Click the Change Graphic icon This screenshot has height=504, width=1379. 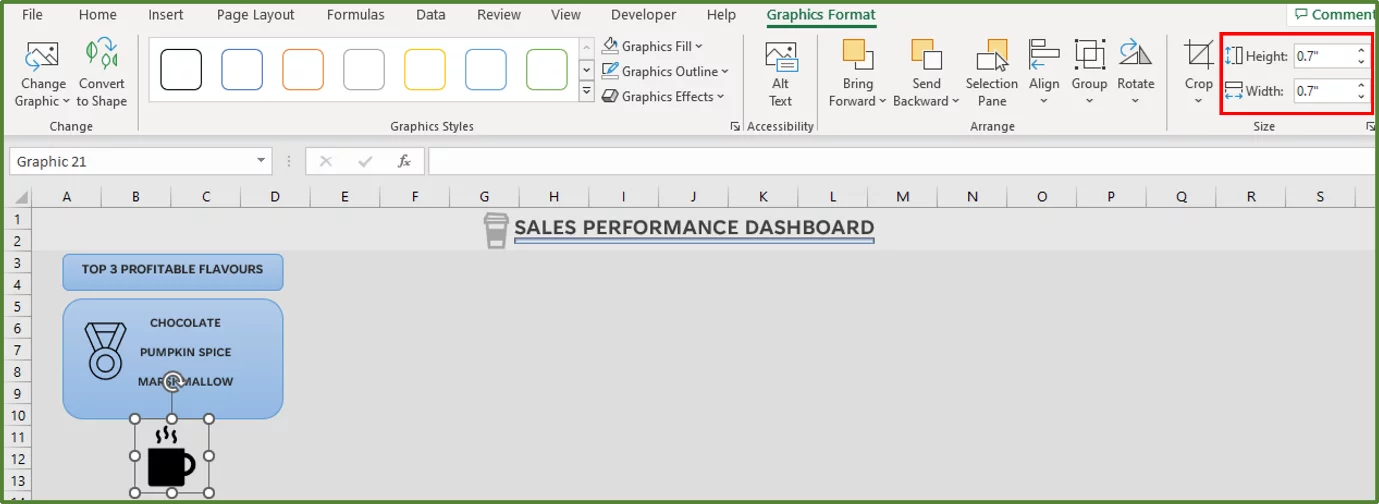coord(42,54)
